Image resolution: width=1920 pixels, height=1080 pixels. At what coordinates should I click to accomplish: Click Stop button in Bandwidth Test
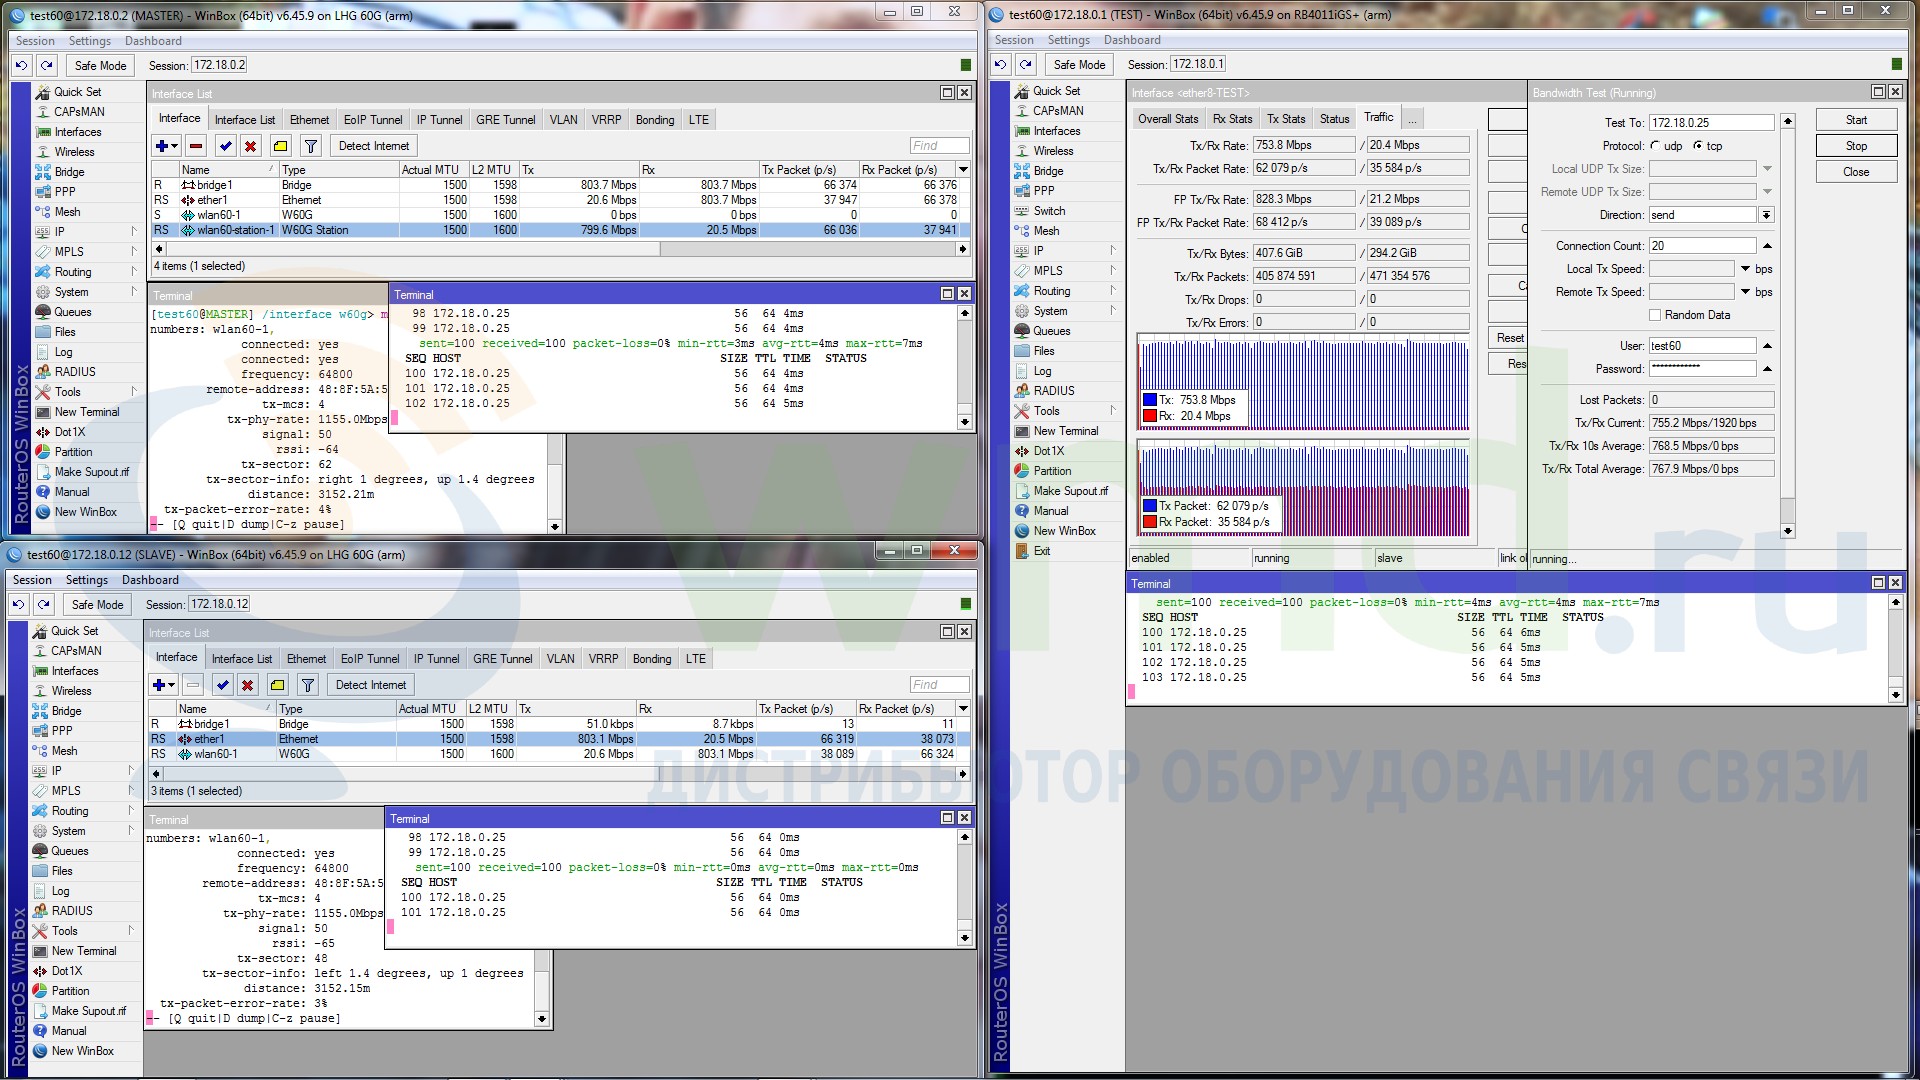tap(1856, 146)
